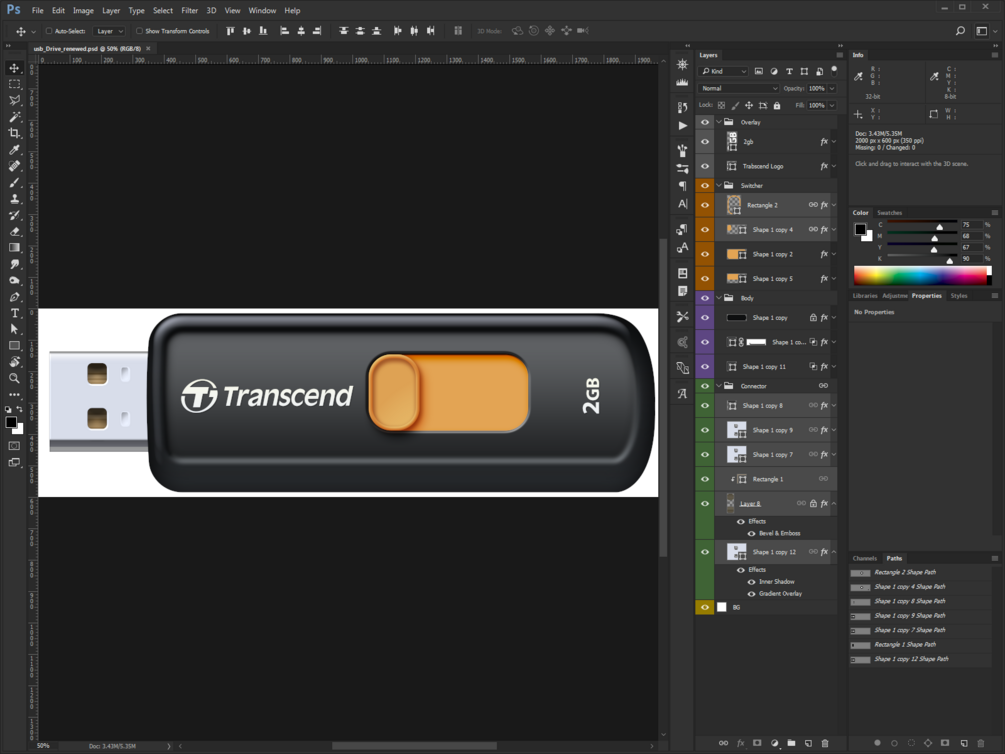Viewport: 1005px width, 754px height.
Task: Collapse effects of Shape 1 copy 12
Action: [x=834, y=552]
